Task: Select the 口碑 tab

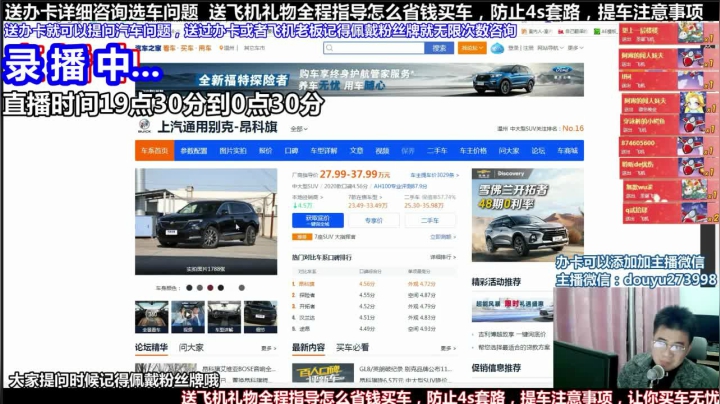Action: (291, 151)
